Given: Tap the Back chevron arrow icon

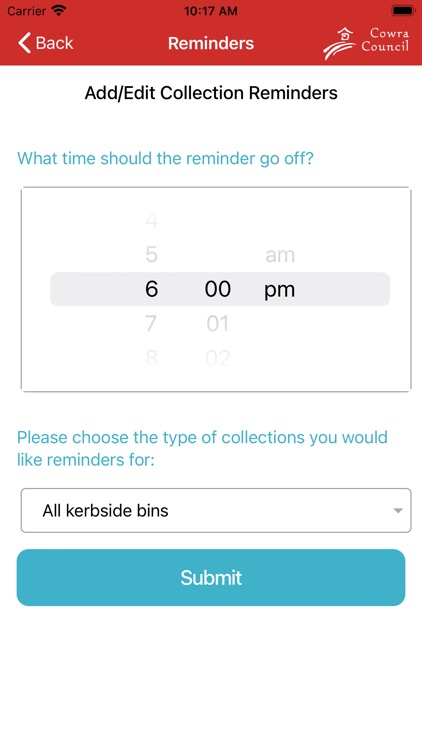Looking at the screenshot, I should coord(24,43).
